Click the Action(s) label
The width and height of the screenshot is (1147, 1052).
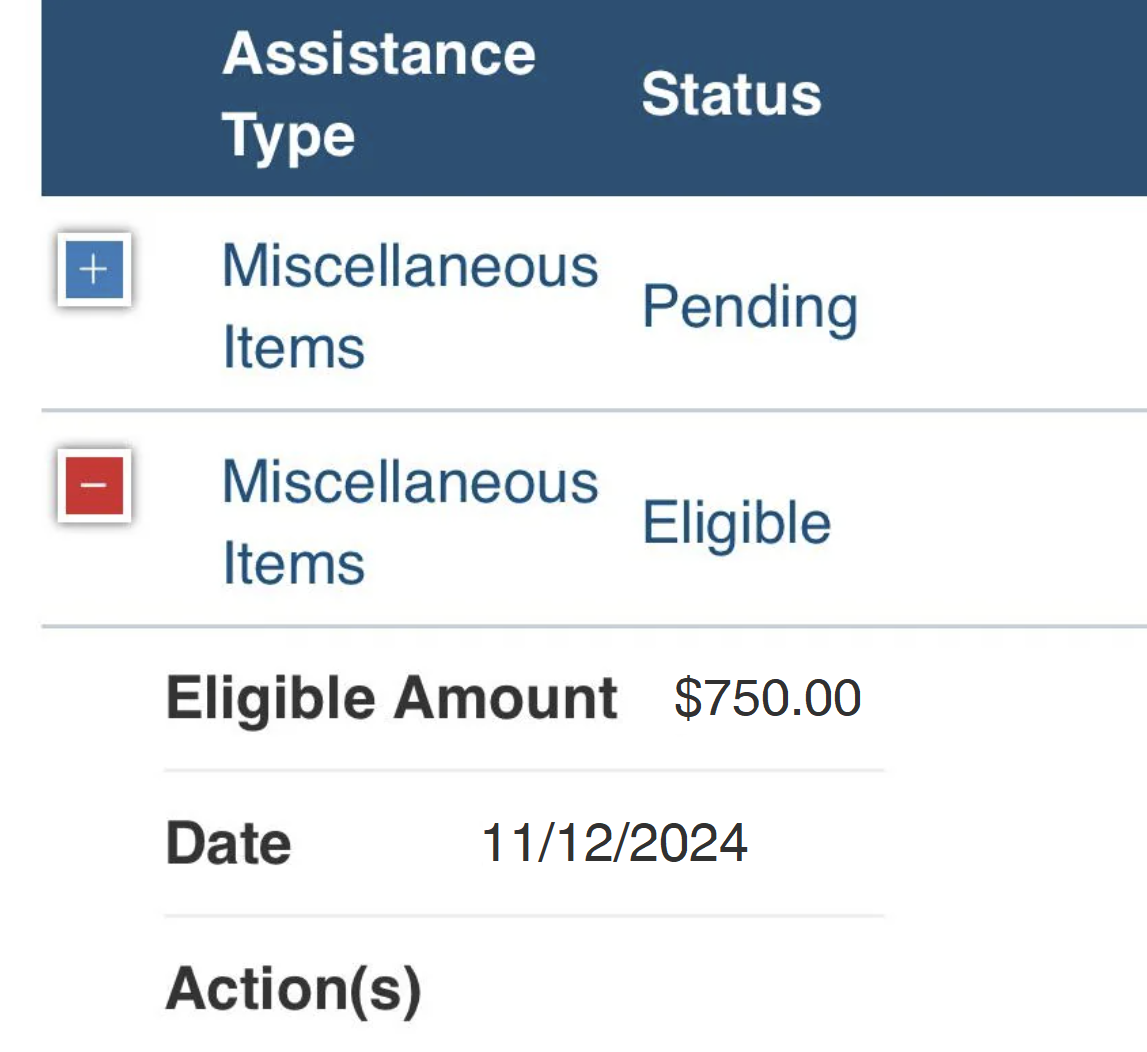(x=294, y=990)
